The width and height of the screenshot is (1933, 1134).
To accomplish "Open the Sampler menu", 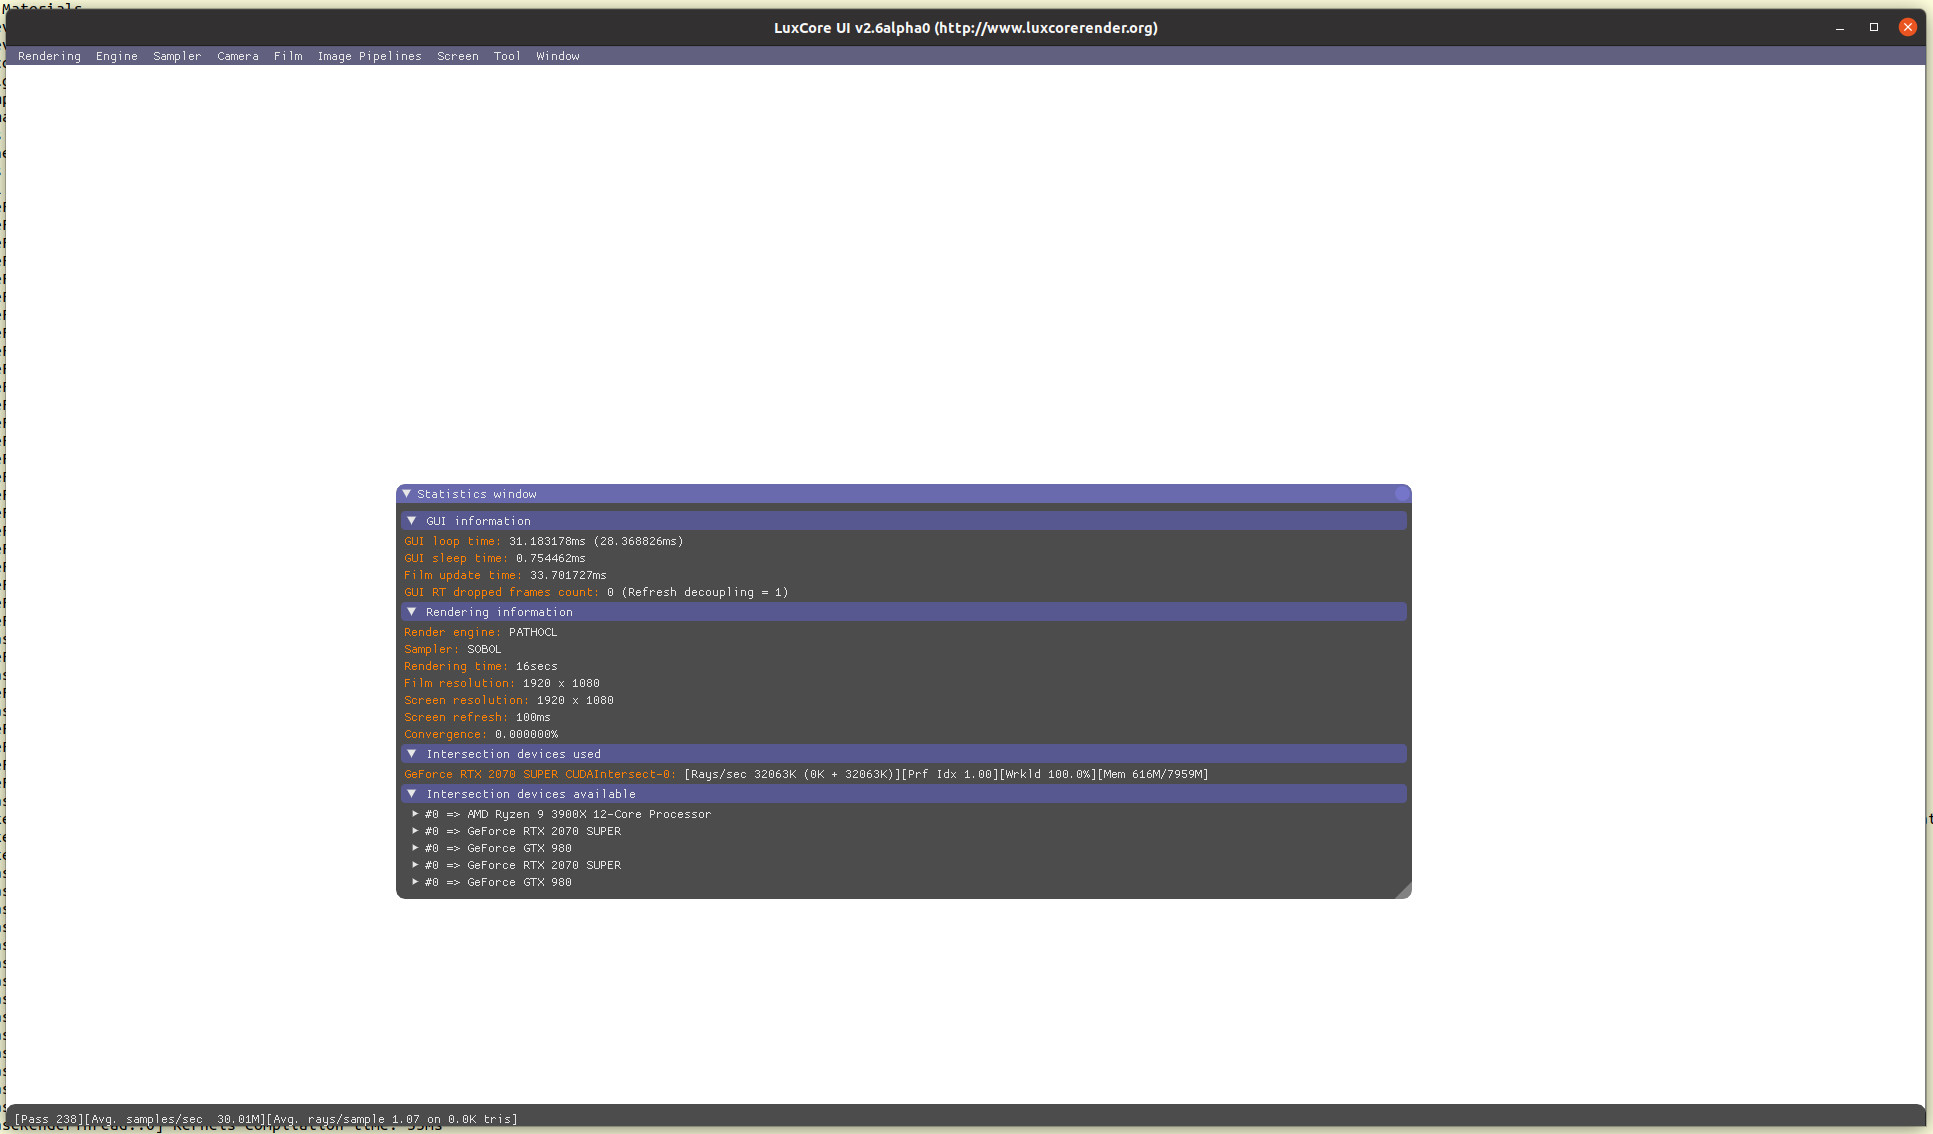I will coord(177,56).
